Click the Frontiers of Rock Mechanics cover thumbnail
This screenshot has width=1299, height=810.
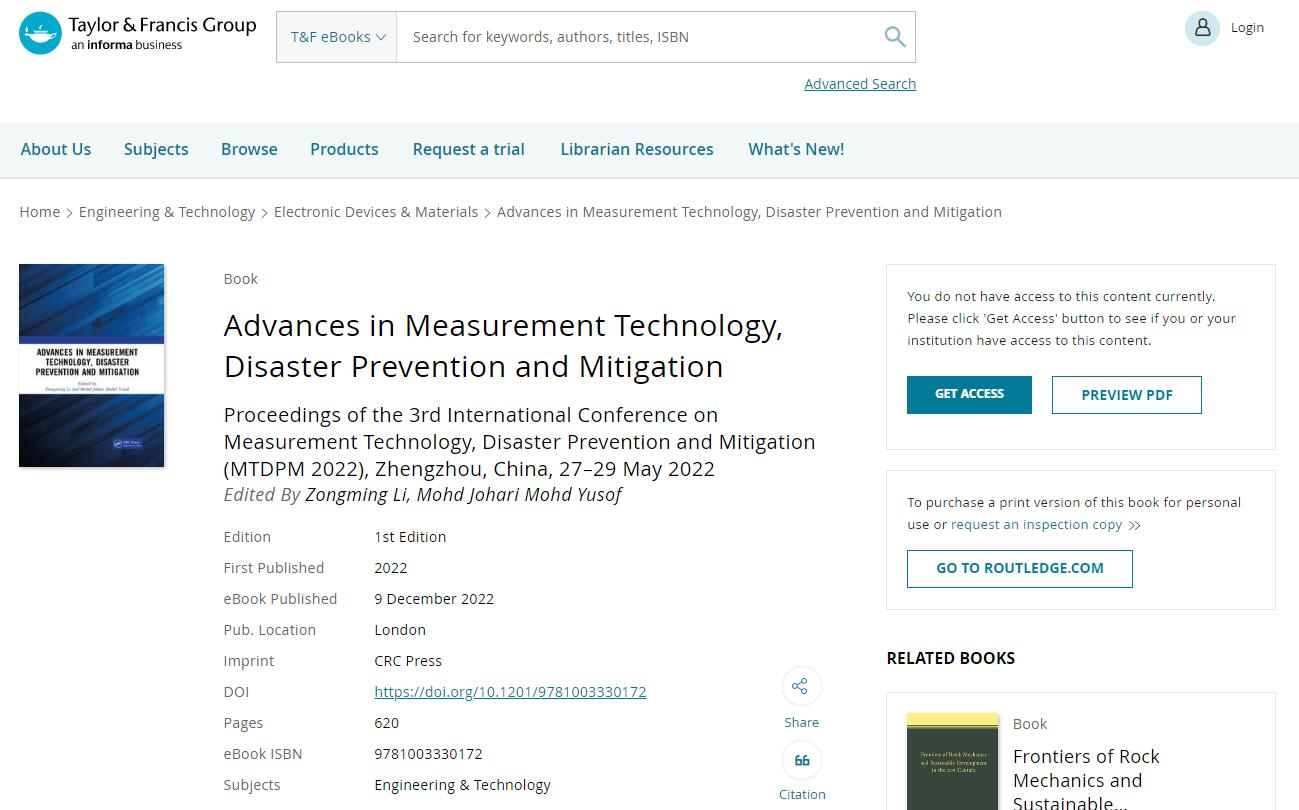point(952,762)
